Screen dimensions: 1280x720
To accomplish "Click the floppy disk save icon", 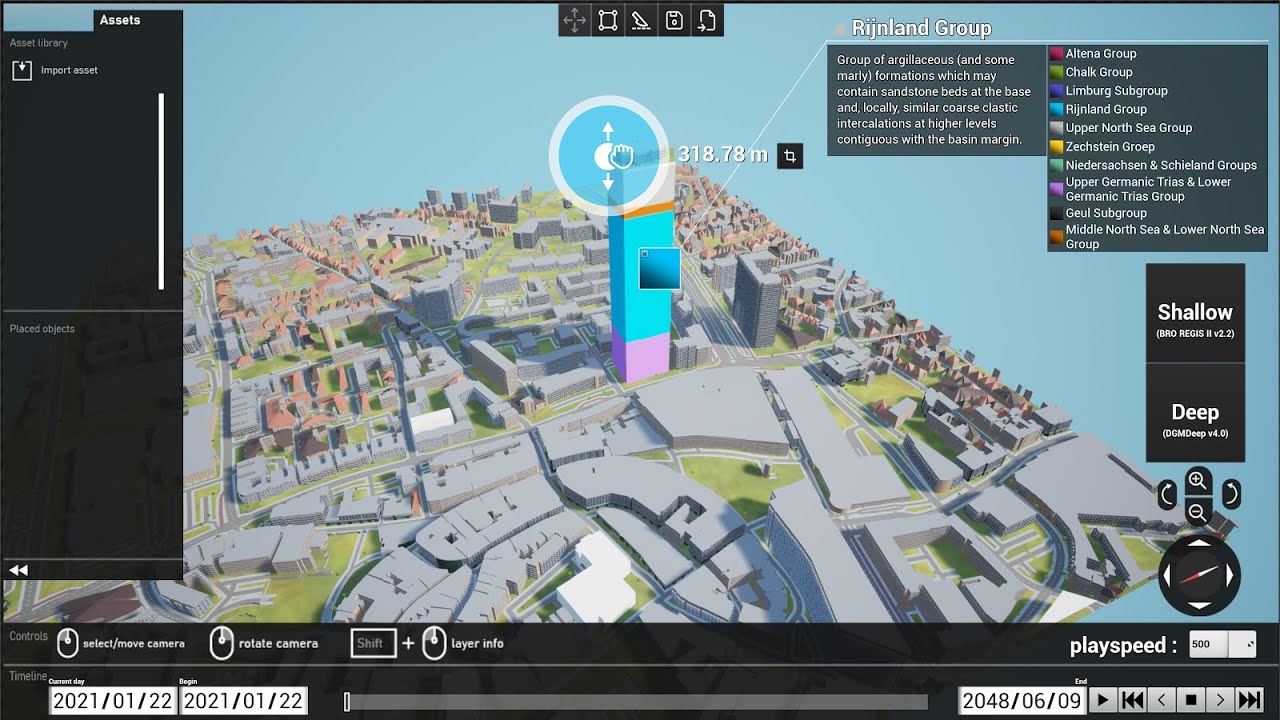I will (674, 20).
